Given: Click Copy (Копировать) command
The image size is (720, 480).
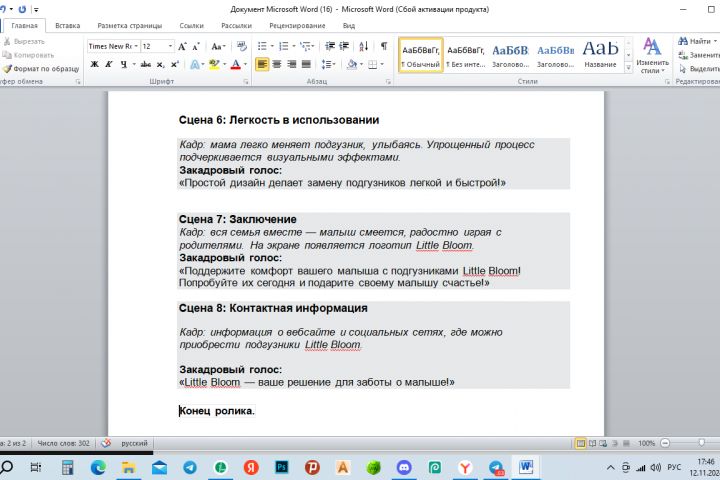Looking at the screenshot, I should tap(28, 55).
